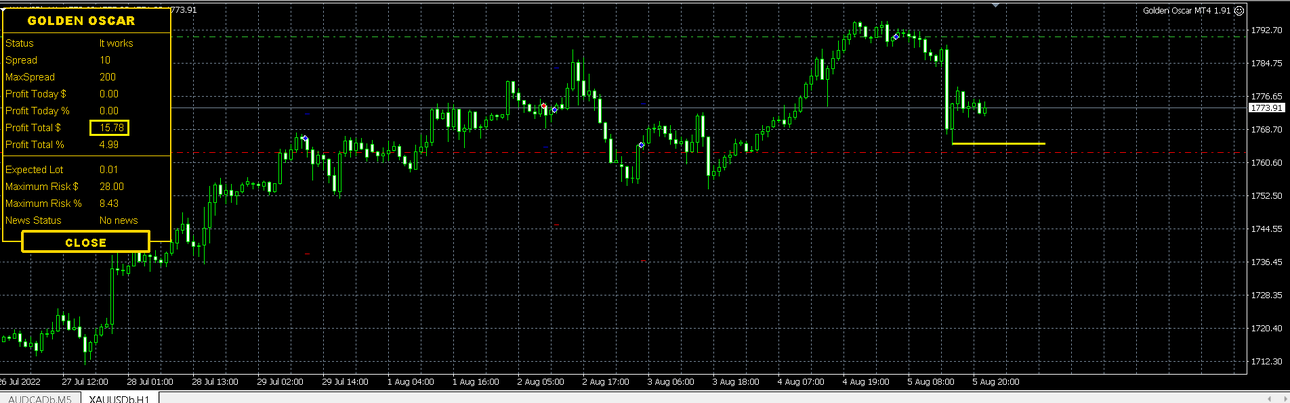
Task: Click the "5 Aug 20:00" time axis label
Action: tap(997, 381)
